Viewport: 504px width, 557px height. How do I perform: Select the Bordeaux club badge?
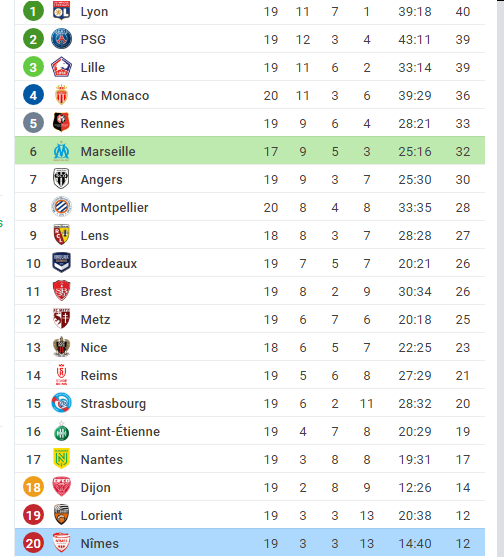(61, 263)
